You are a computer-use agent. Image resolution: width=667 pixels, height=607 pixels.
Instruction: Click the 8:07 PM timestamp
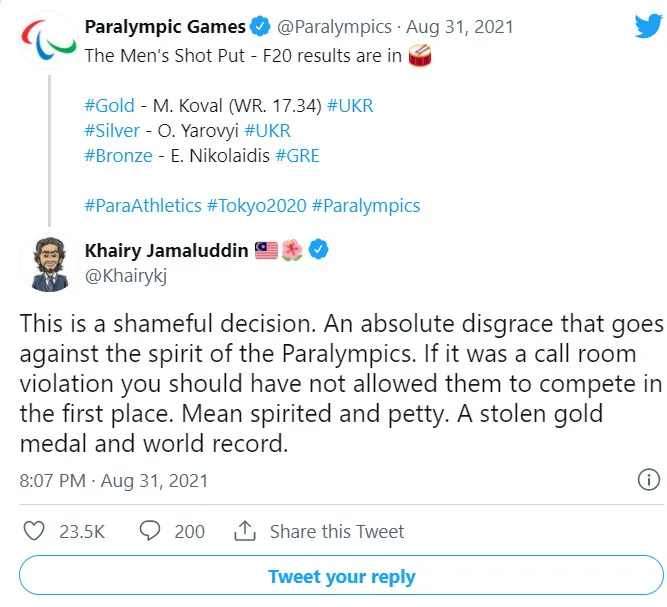tap(52, 480)
